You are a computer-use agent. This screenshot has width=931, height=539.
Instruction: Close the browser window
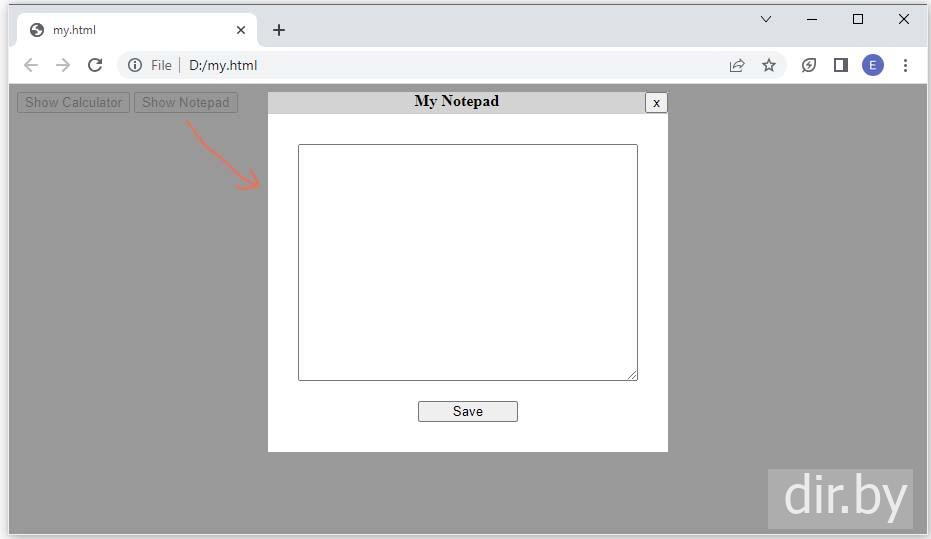point(904,19)
